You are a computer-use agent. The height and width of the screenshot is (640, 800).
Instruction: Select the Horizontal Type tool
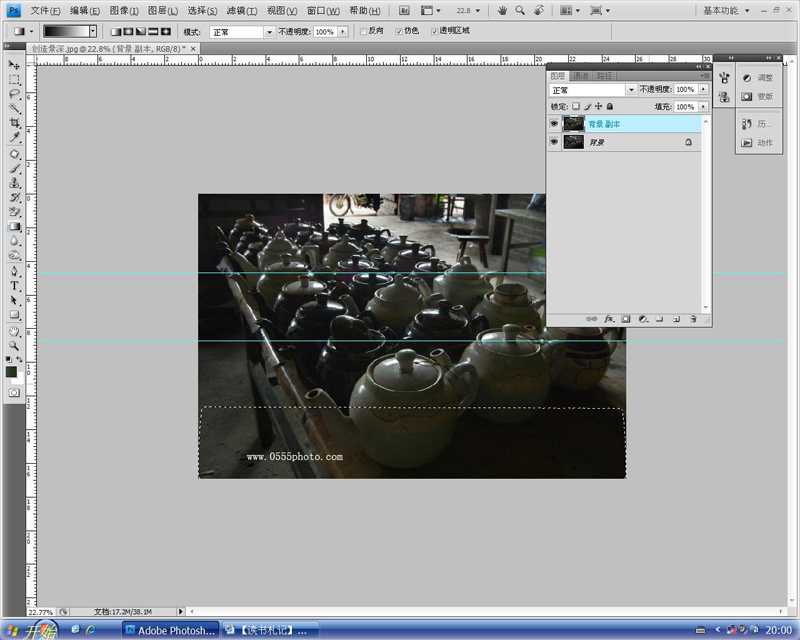(x=15, y=285)
